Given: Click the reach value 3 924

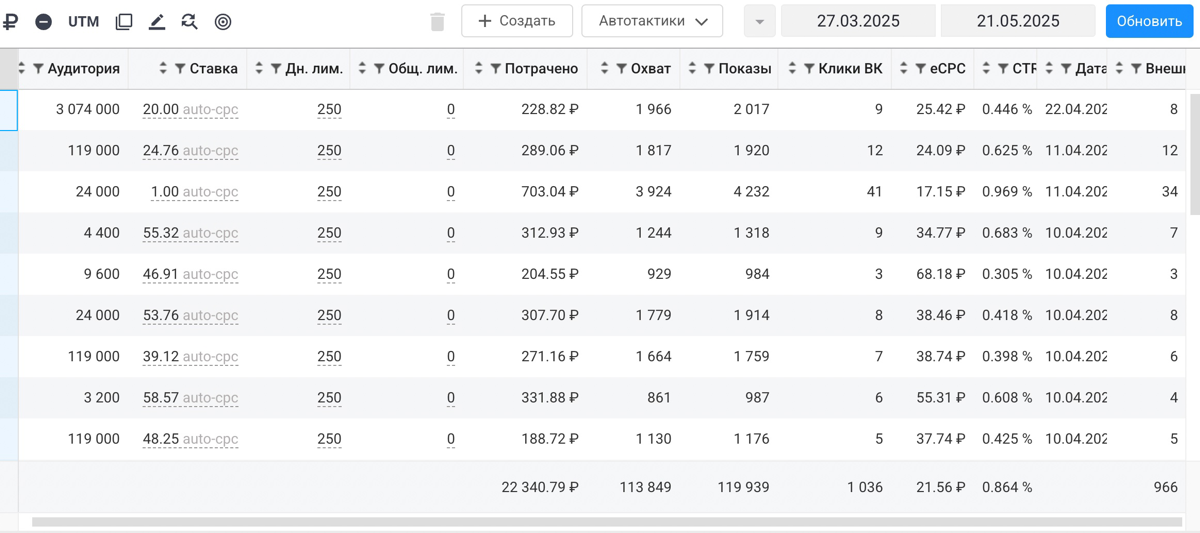Looking at the screenshot, I should 654,192.
